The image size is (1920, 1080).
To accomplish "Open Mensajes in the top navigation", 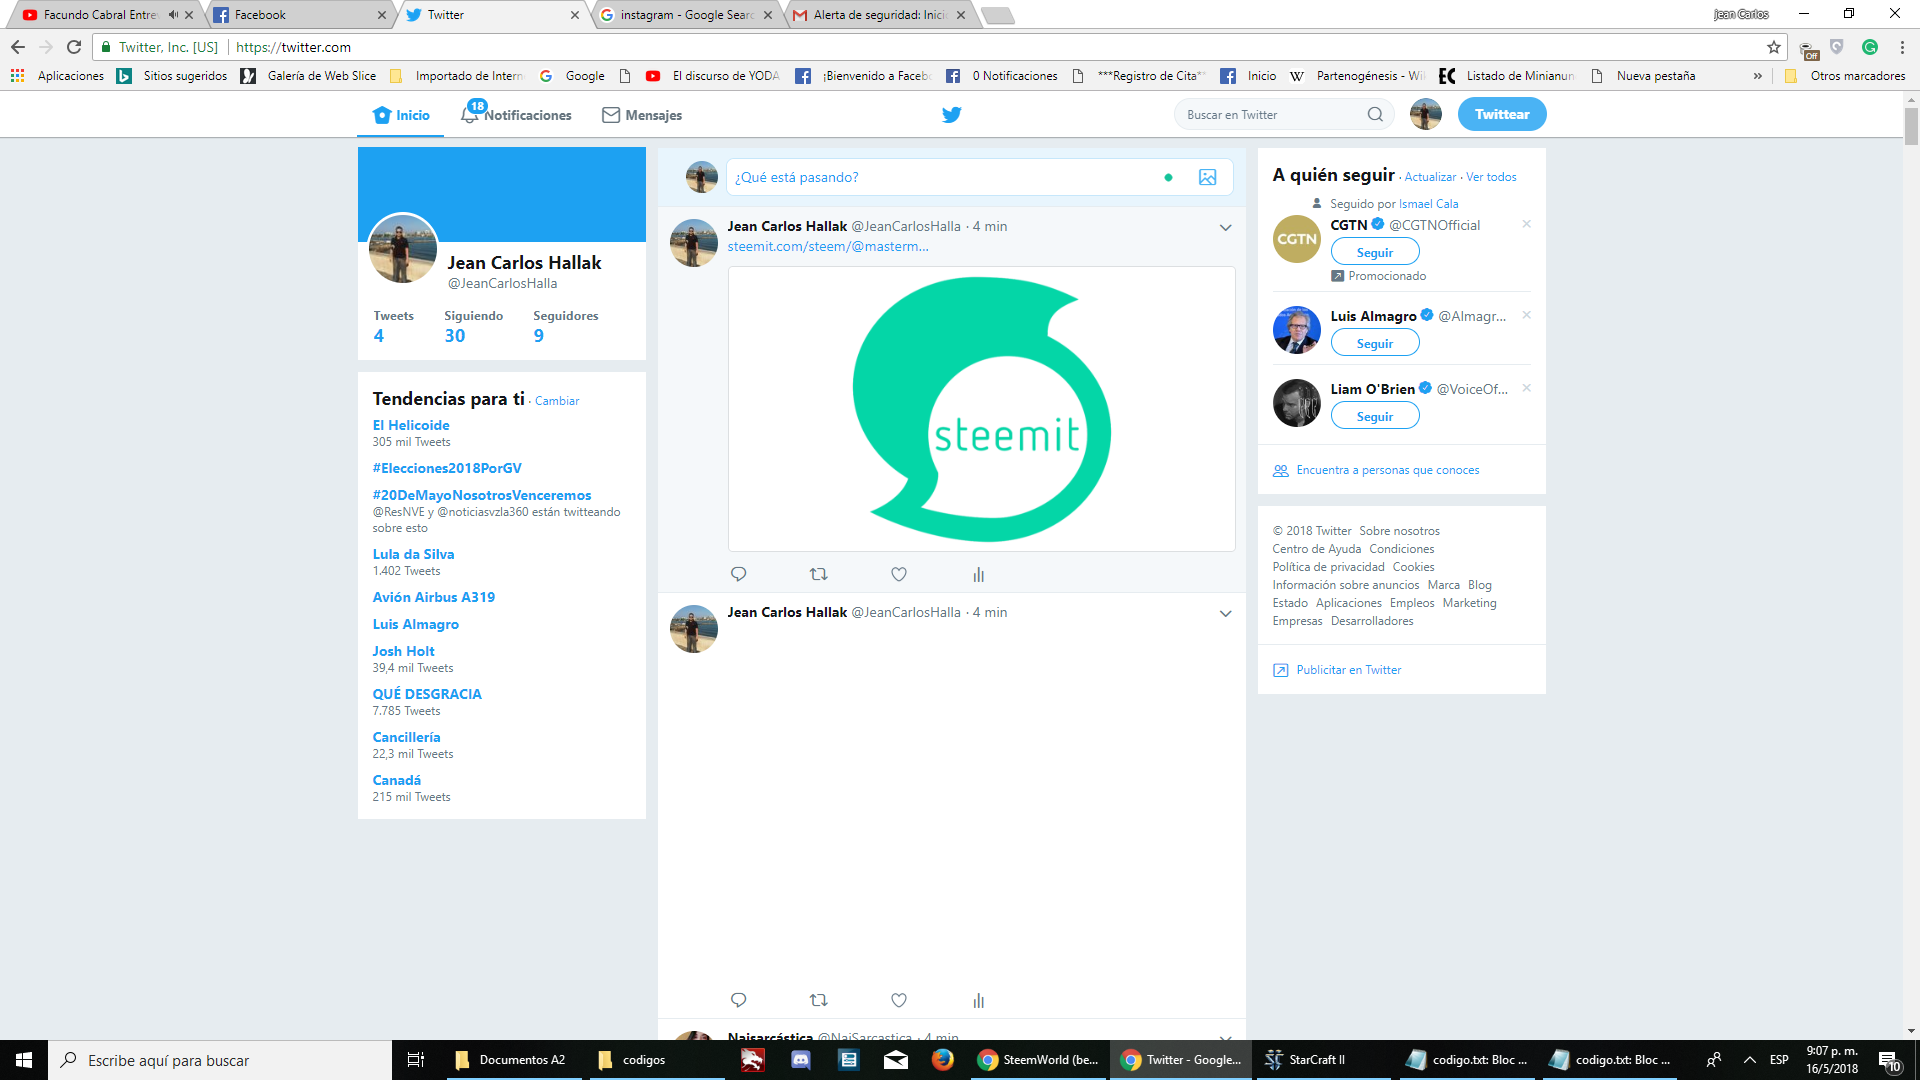I will coord(642,115).
